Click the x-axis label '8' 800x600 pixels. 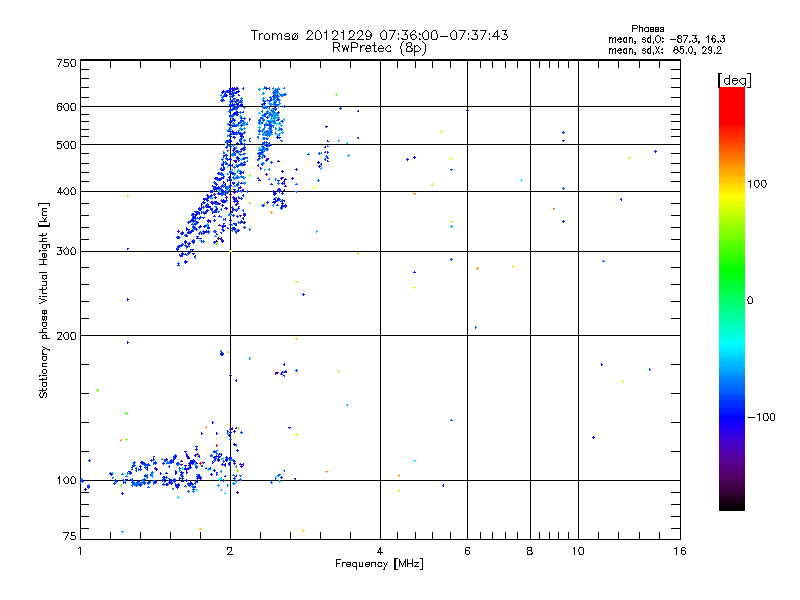(530, 551)
